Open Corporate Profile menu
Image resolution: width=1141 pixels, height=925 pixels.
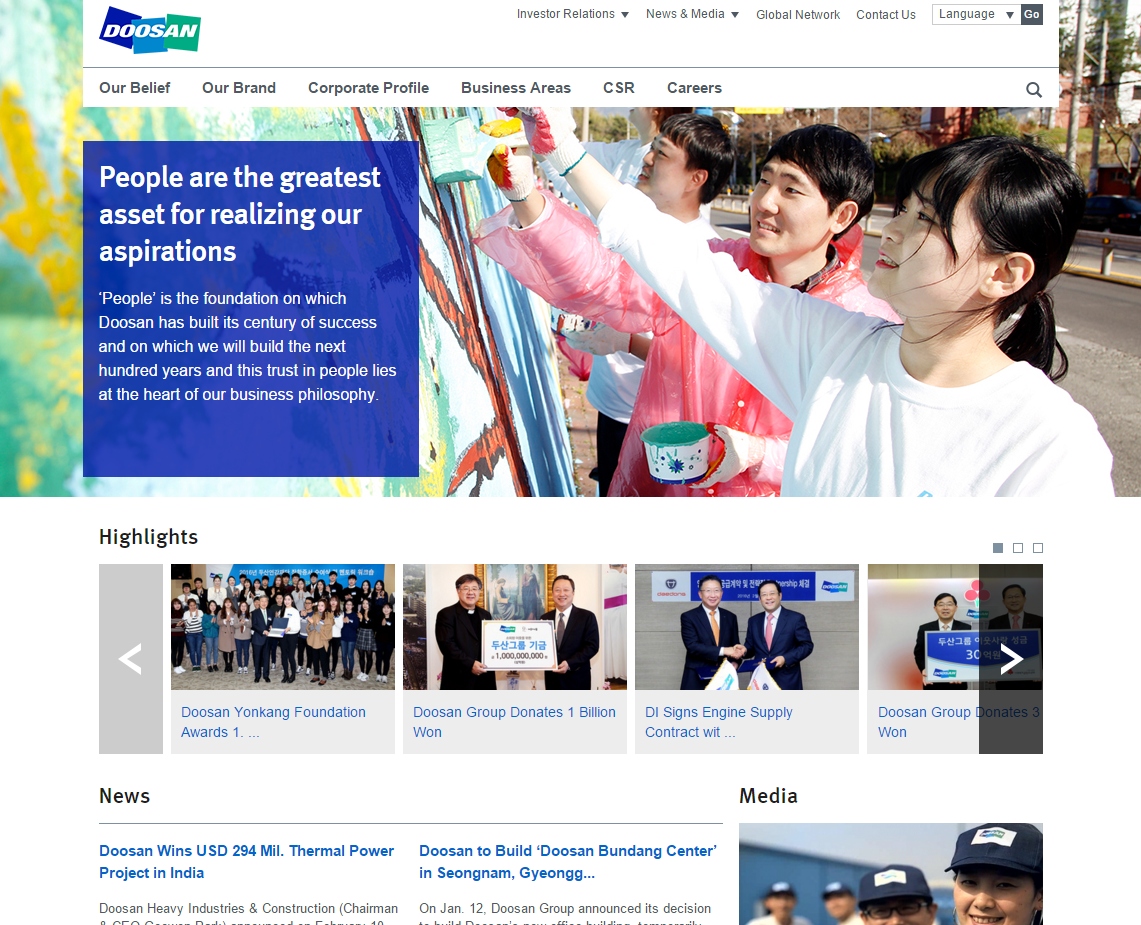[368, 88]
